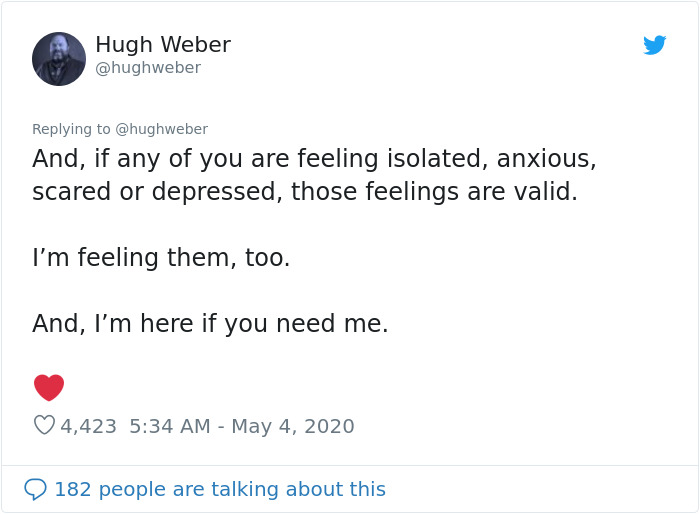Open Hugh Weber's profile avatar
The height and width of the screenshot is (514, 700).
coord(59,59)
